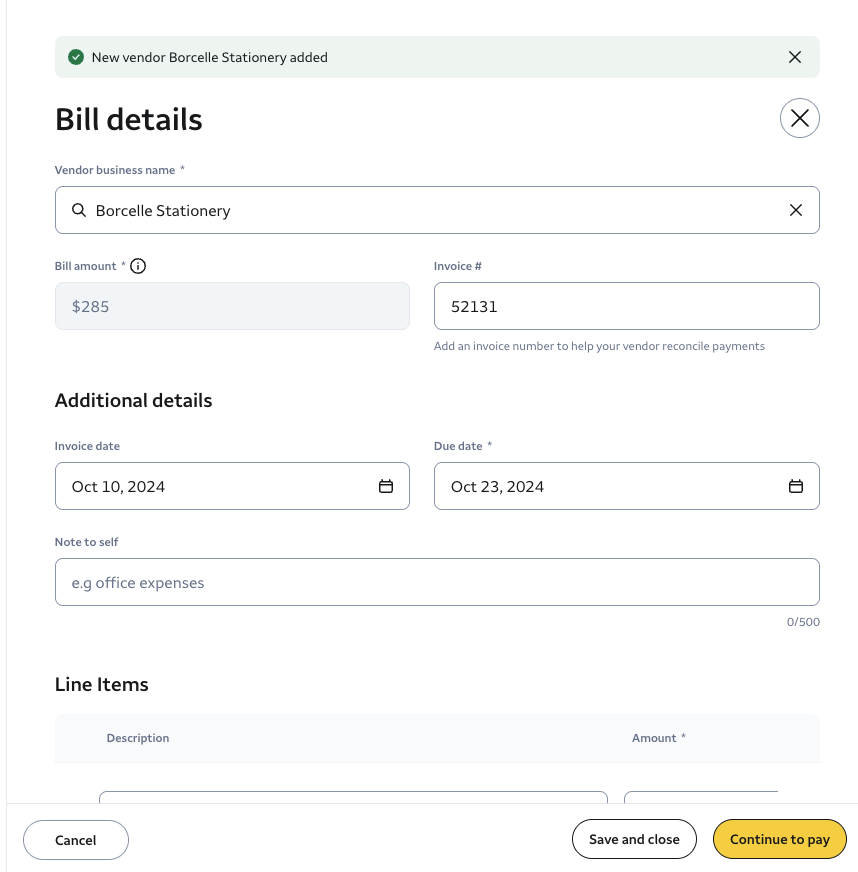
Task: Click the Note to self text box
Action: tap(437, 582)
